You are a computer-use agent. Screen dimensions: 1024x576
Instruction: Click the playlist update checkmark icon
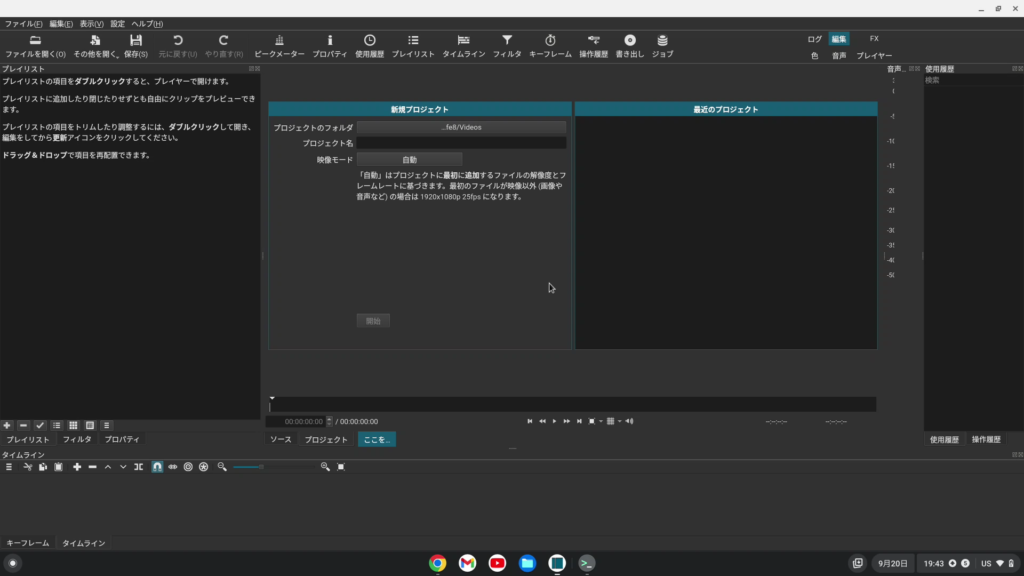(40, 425)
